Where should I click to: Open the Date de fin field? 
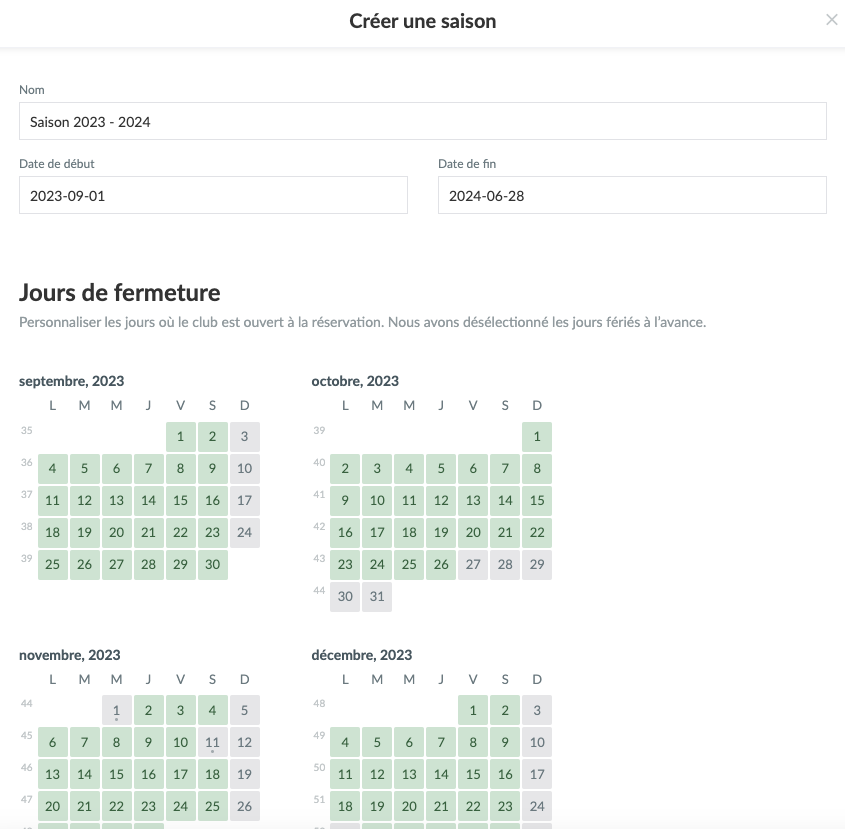pyautogui.click(x=632, y=195)
